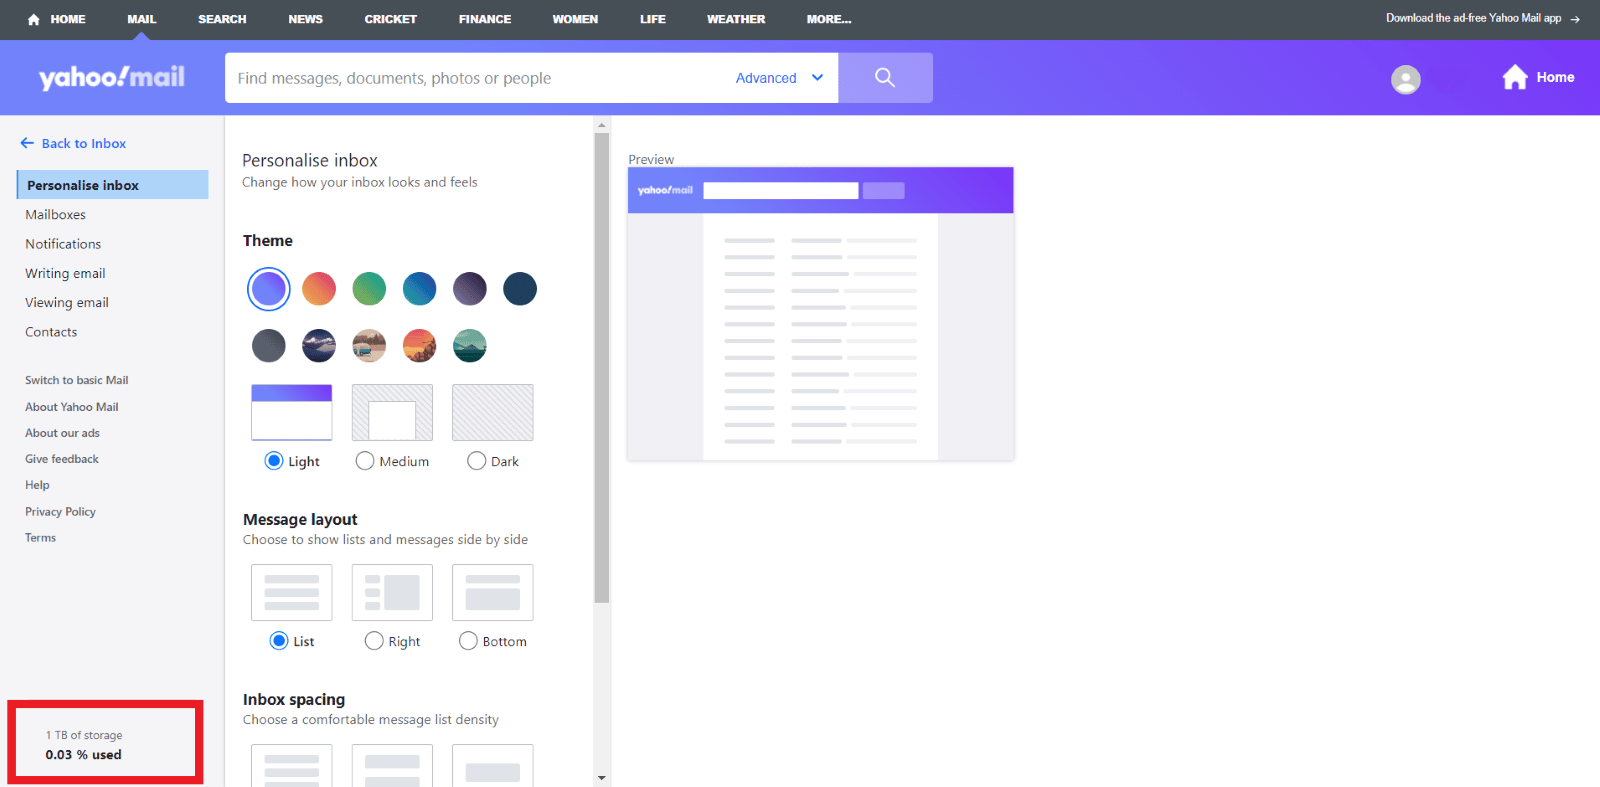
Task: Click the '0.03 % used' storage text
Action: (83, 755)
